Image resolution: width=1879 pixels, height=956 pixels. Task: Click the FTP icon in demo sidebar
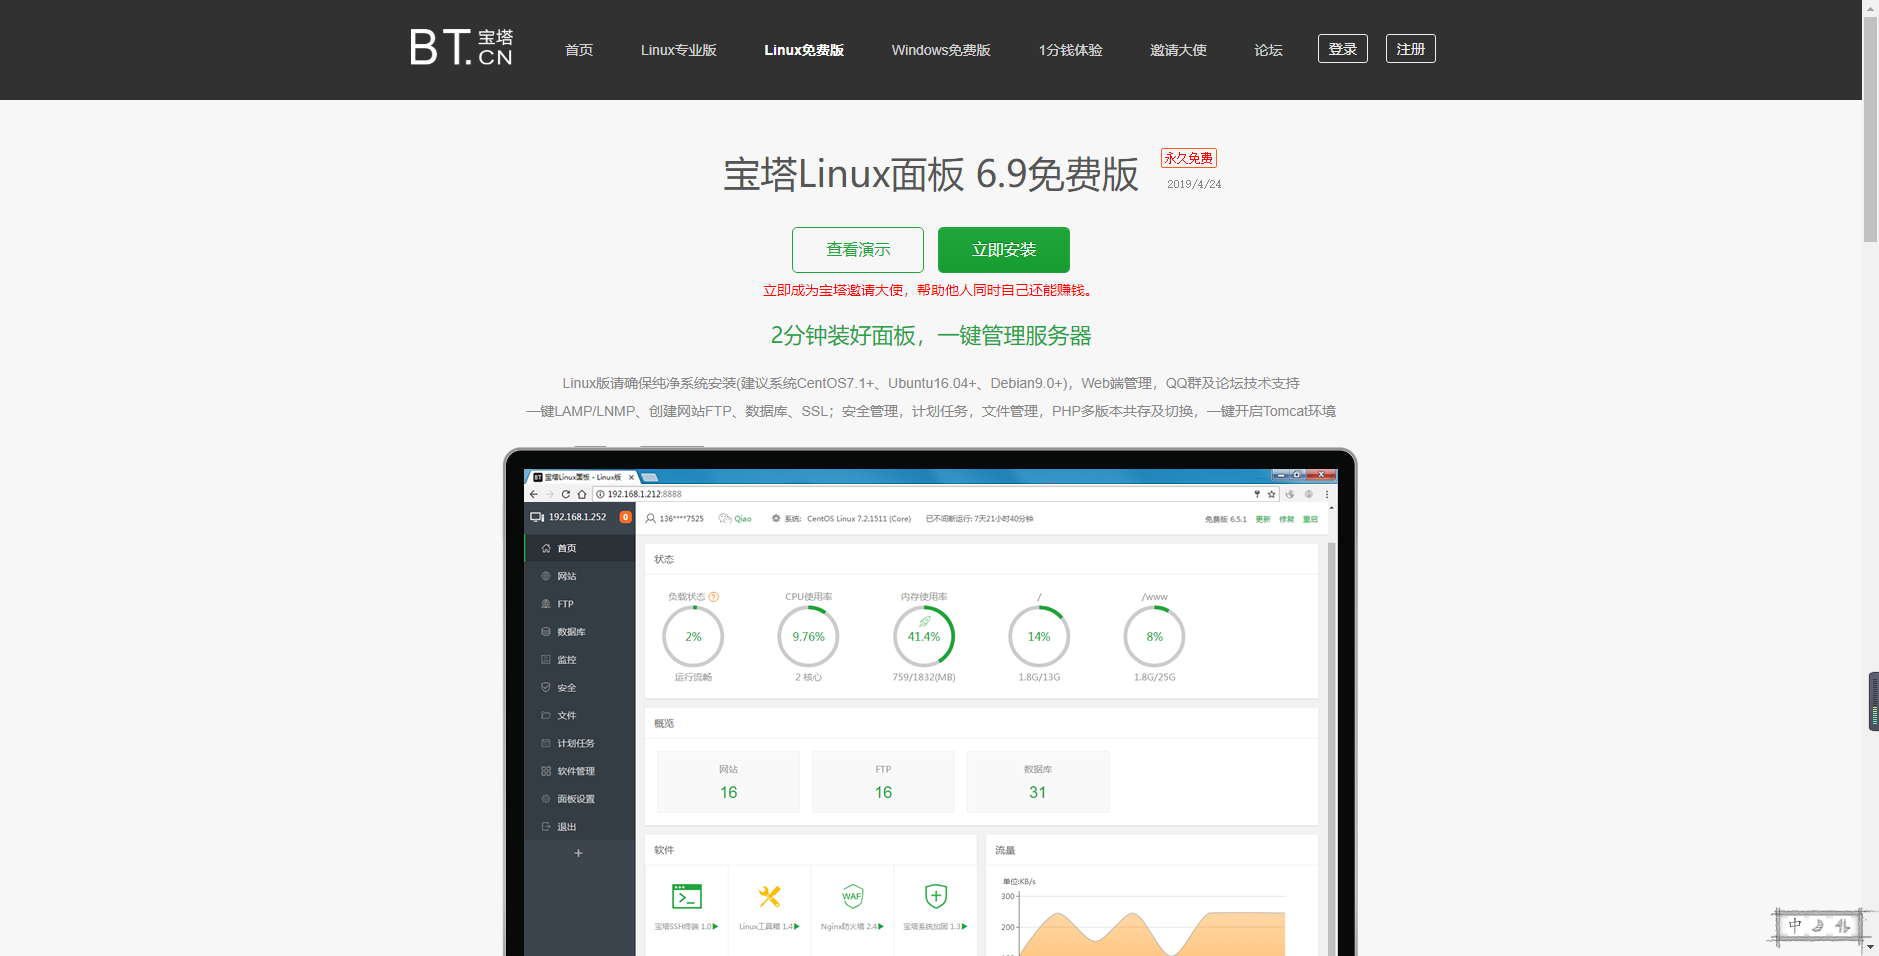546,604
